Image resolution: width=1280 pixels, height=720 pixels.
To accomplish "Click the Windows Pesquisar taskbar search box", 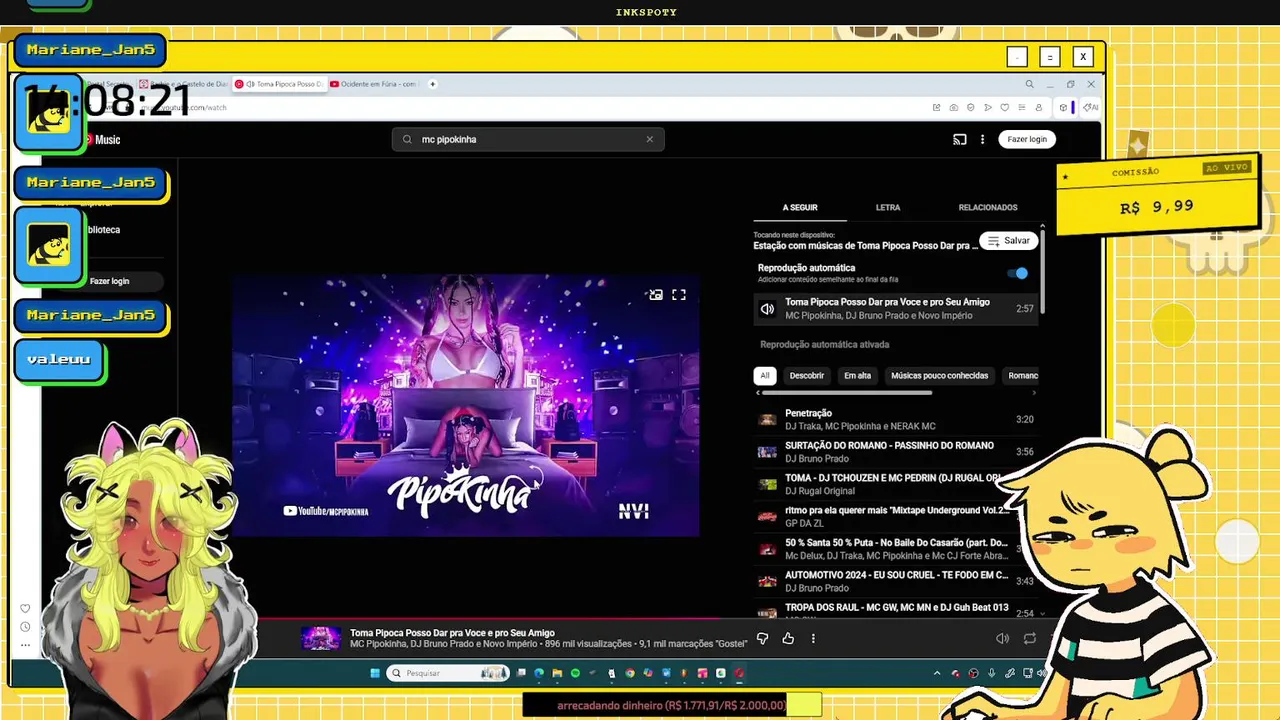I will (447, 673).
